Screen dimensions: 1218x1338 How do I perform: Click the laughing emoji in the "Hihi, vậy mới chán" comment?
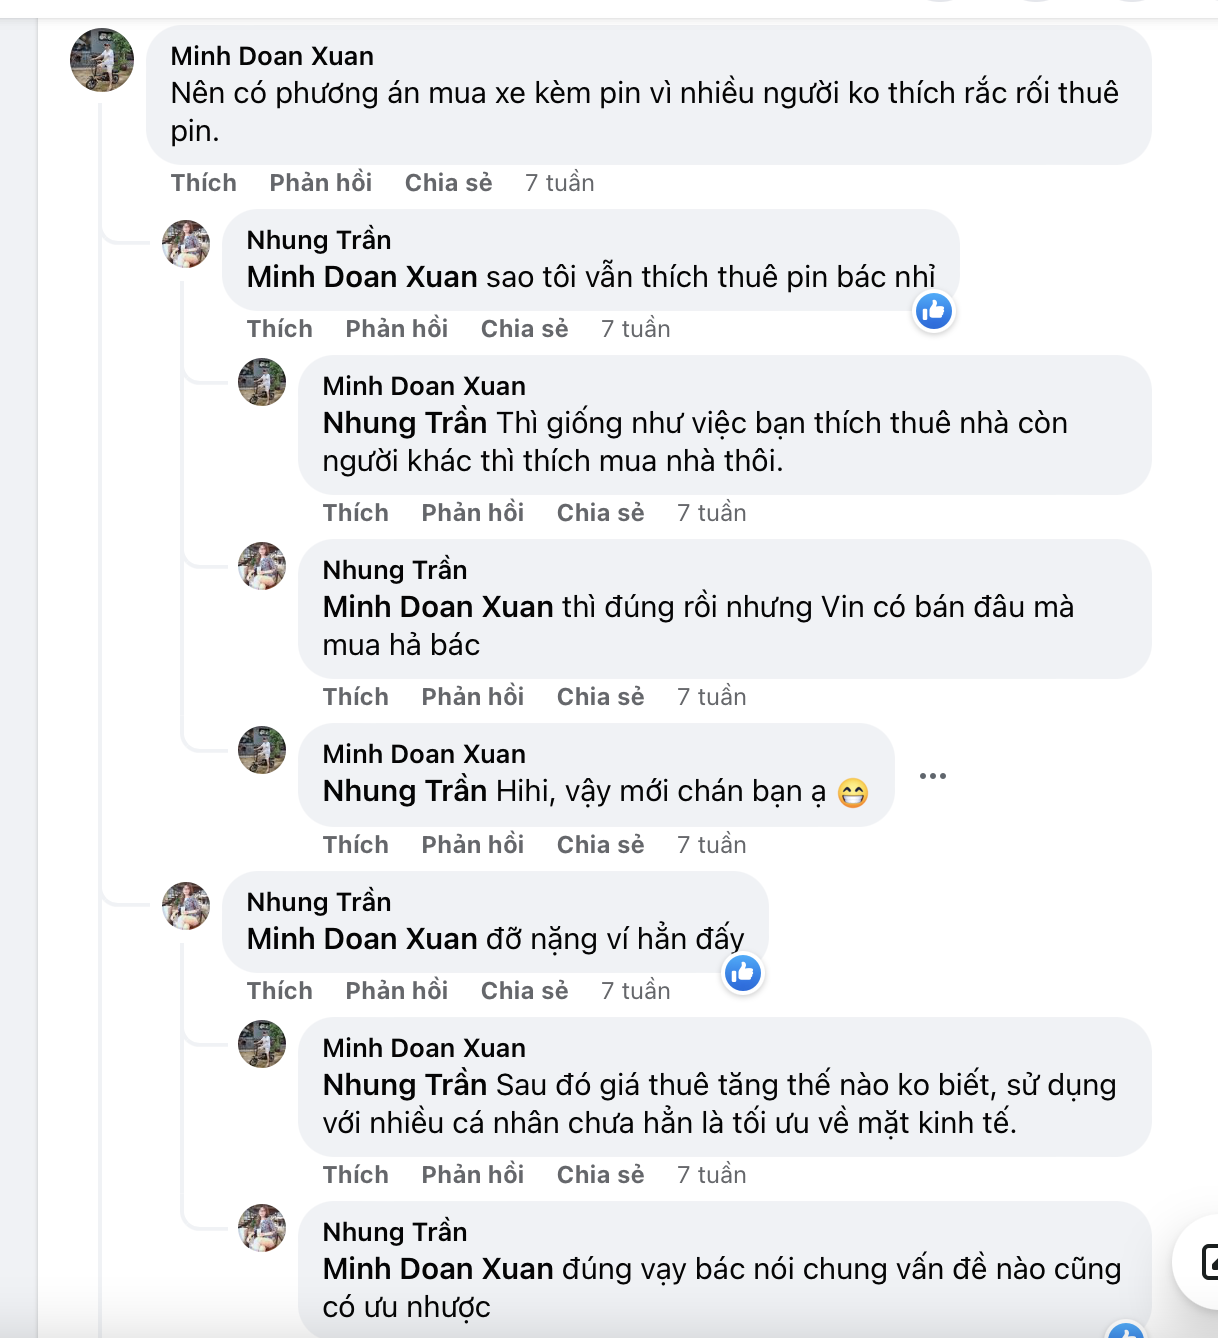[x=852, y=793]
